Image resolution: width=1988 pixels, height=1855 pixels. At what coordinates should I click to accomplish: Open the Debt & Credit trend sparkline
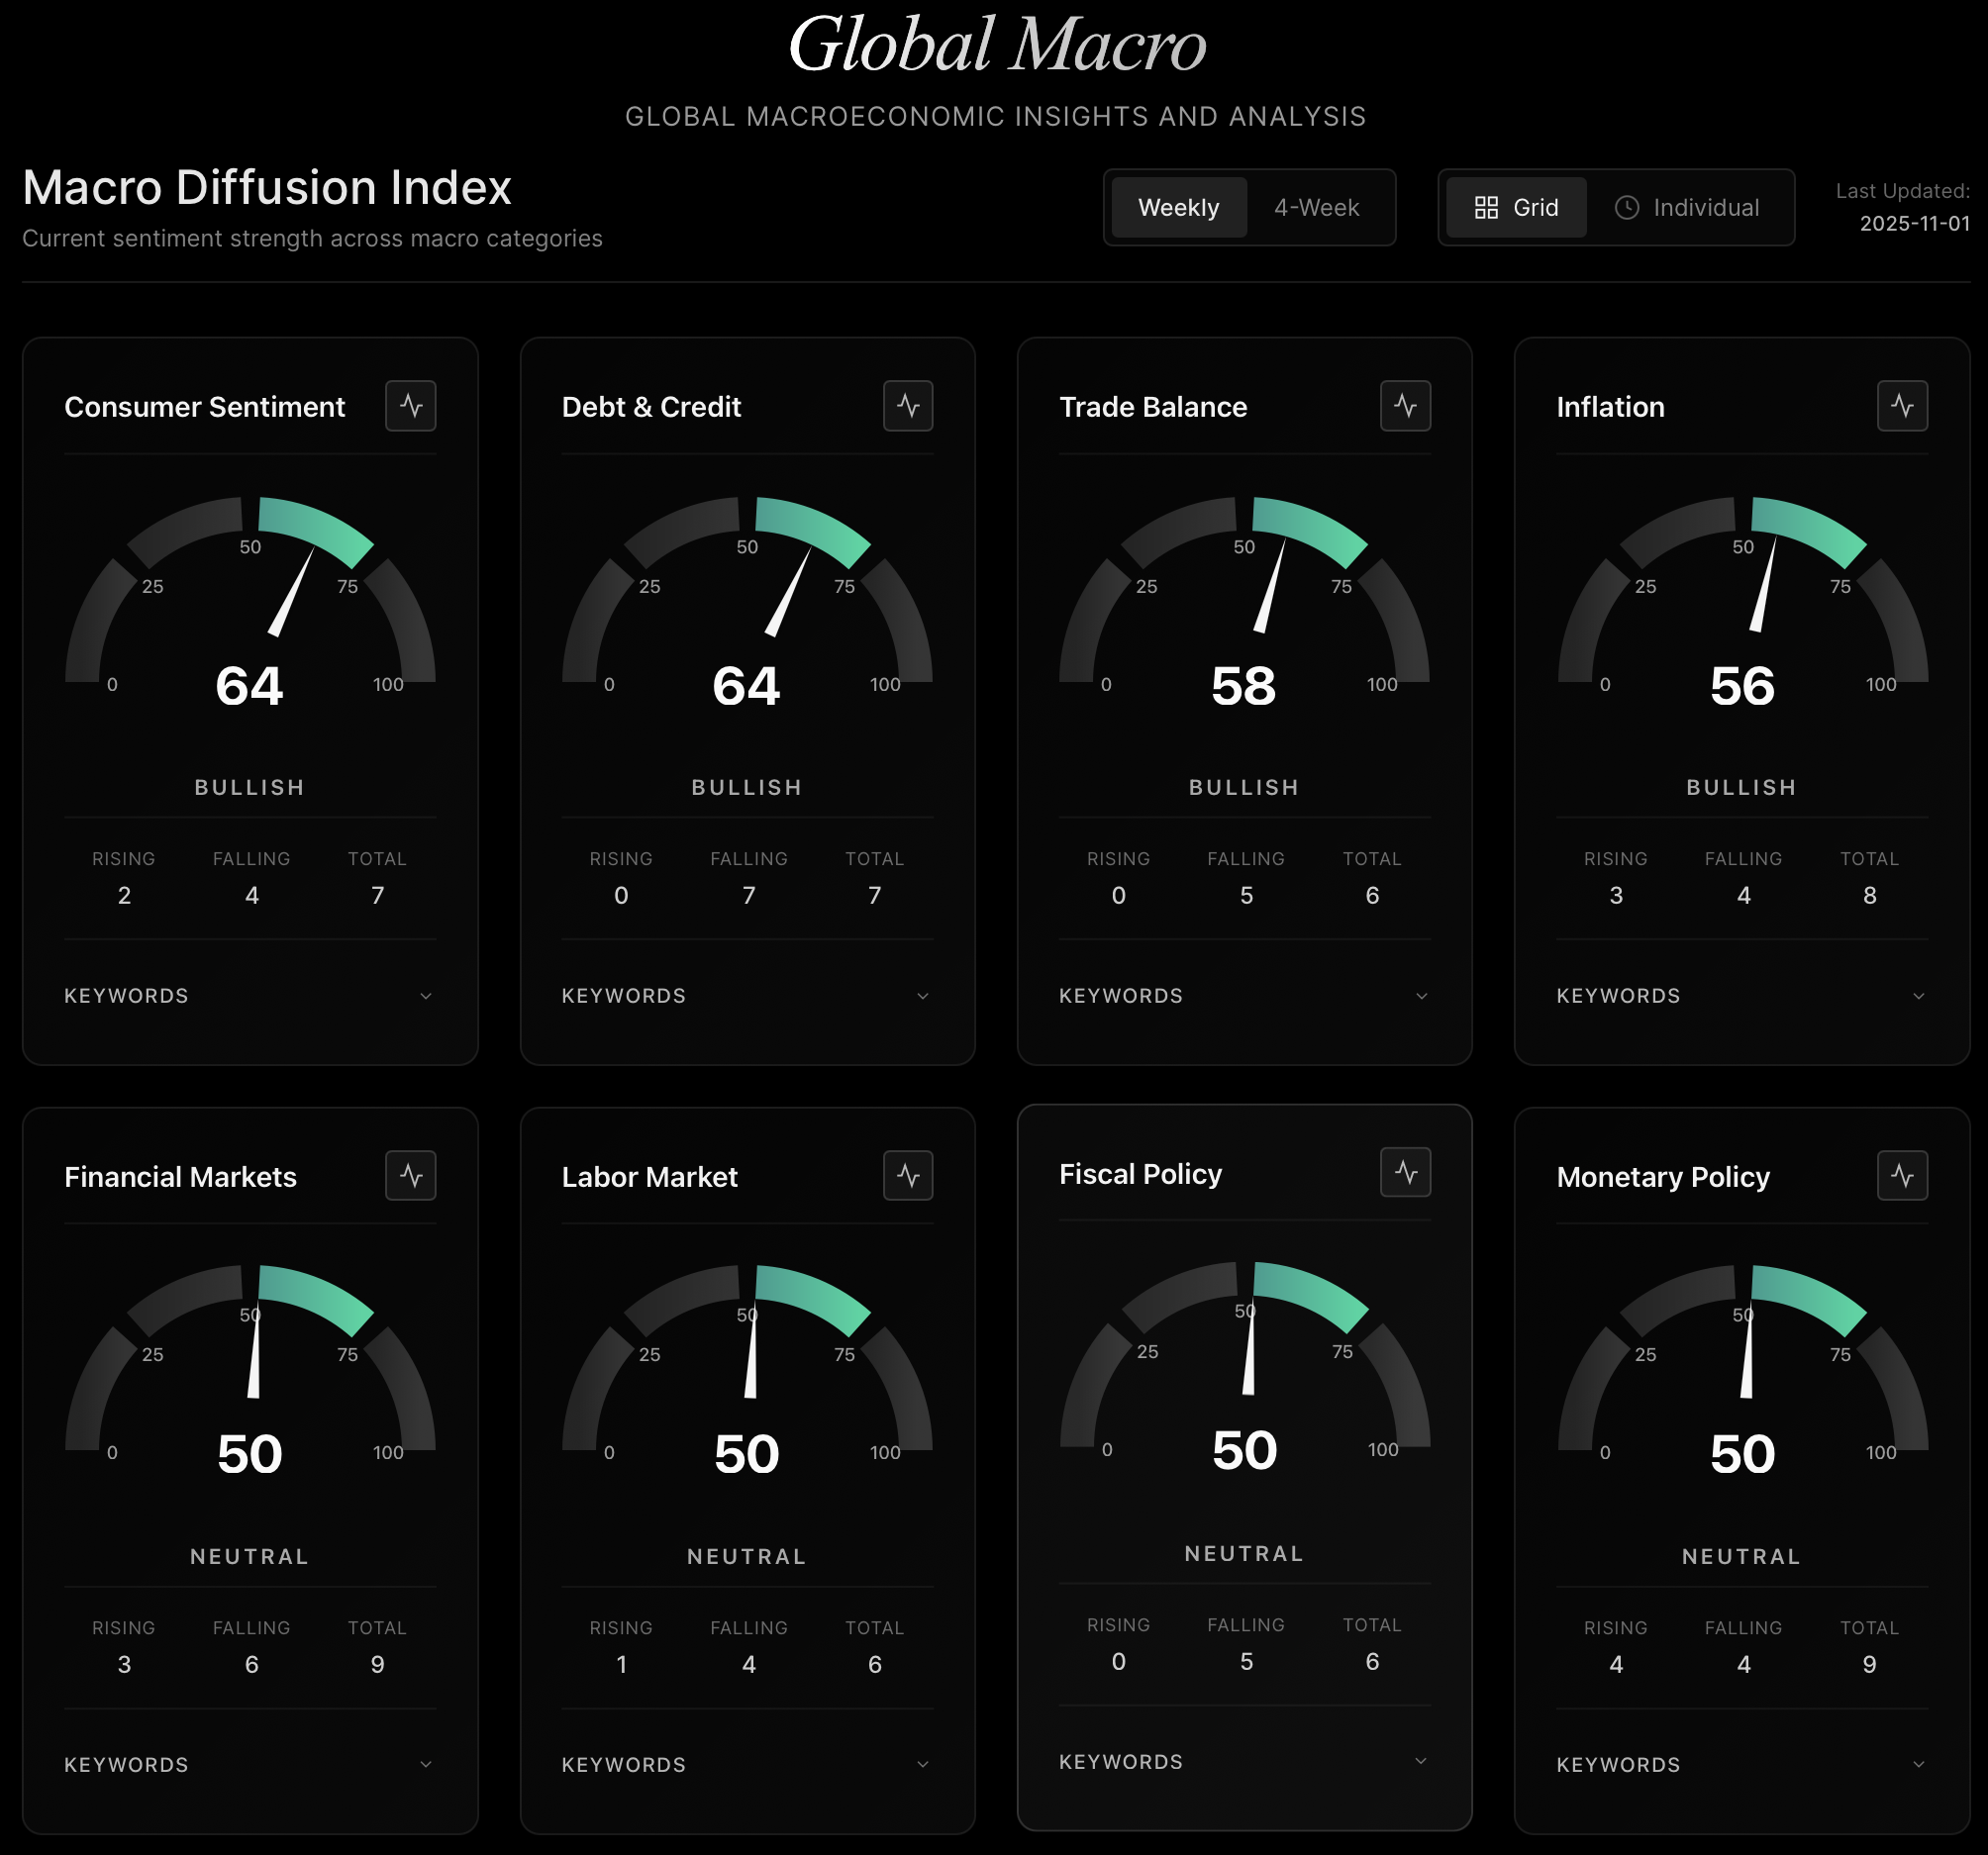[x=908, y=406]
